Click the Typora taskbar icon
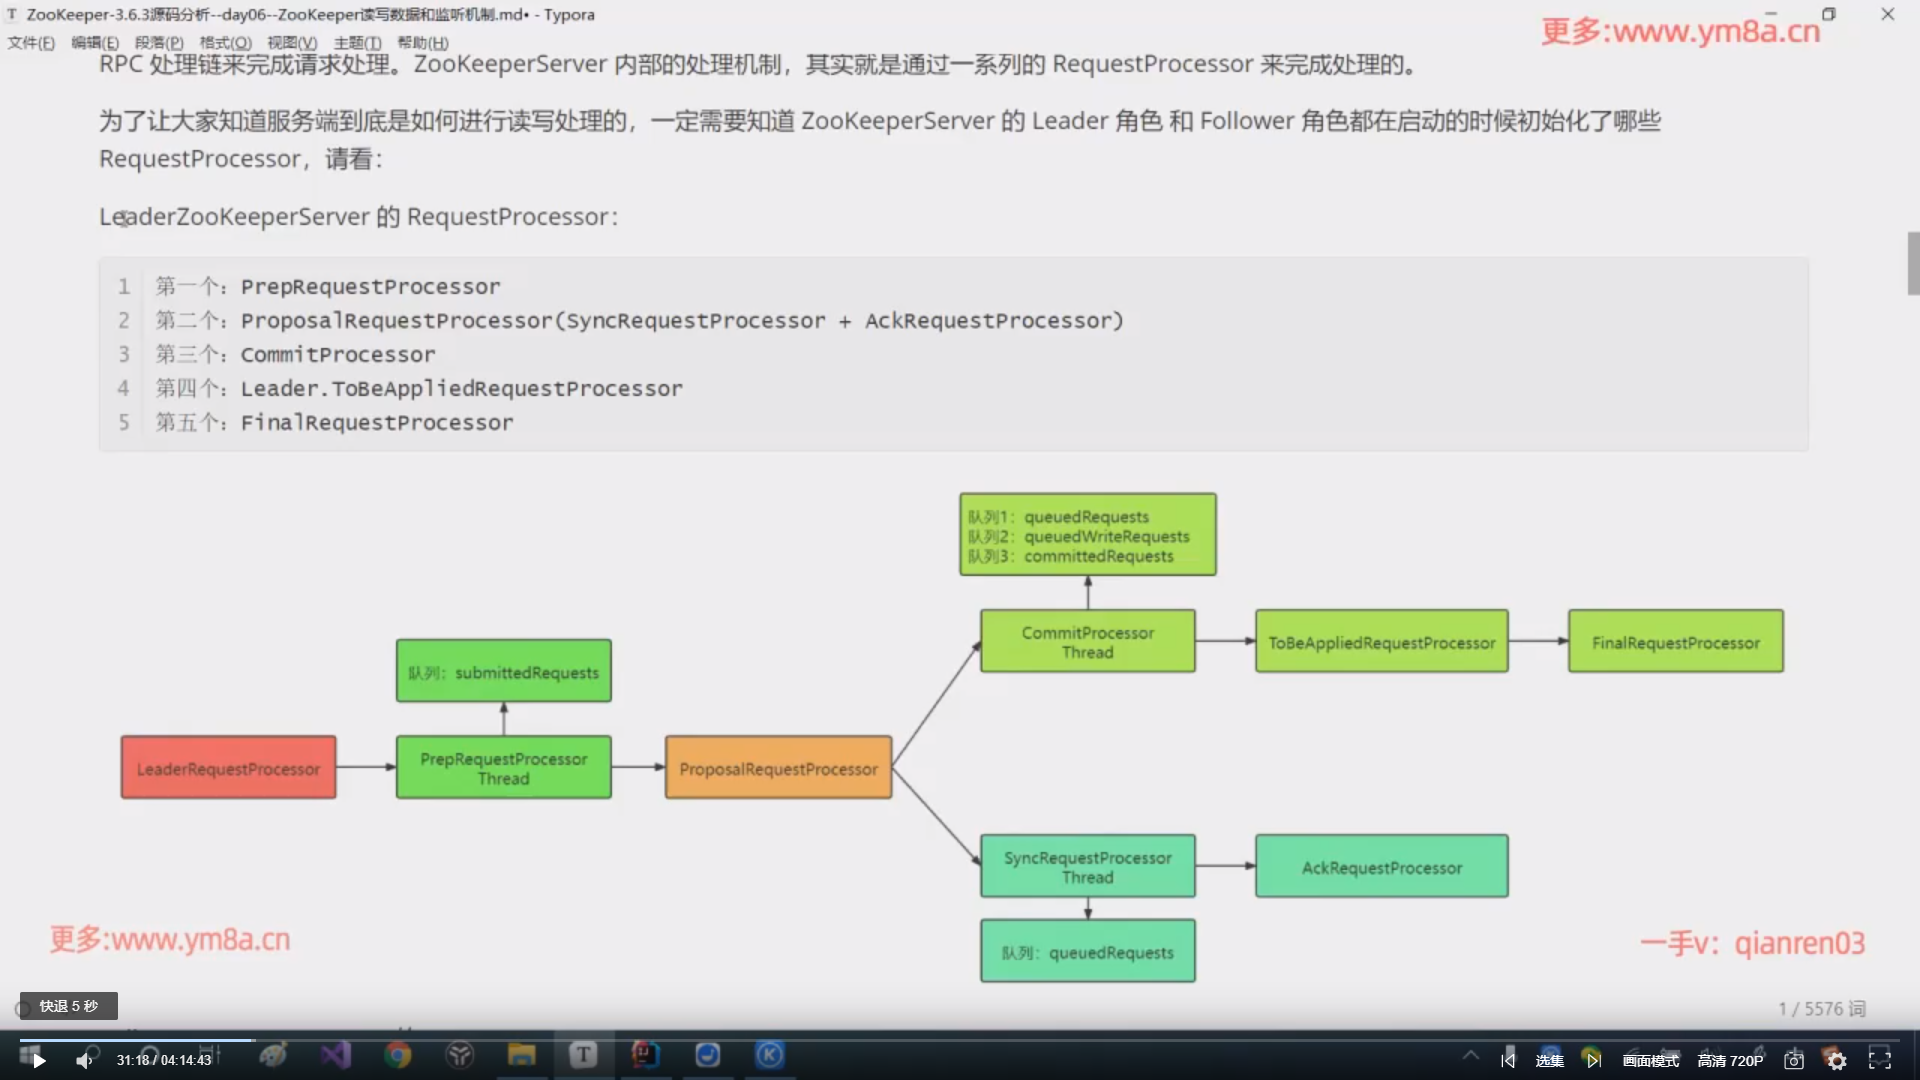 click(583, 1055)
